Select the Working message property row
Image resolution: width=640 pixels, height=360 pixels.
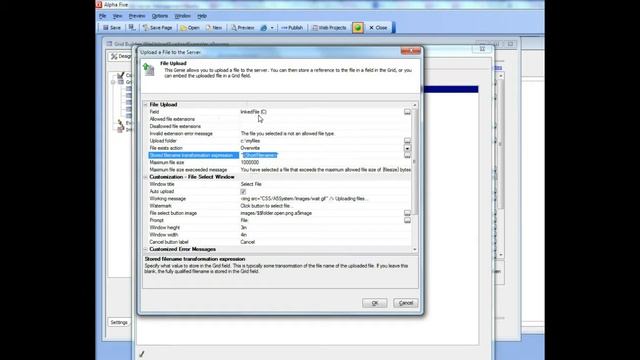click(x=280, y=199)
